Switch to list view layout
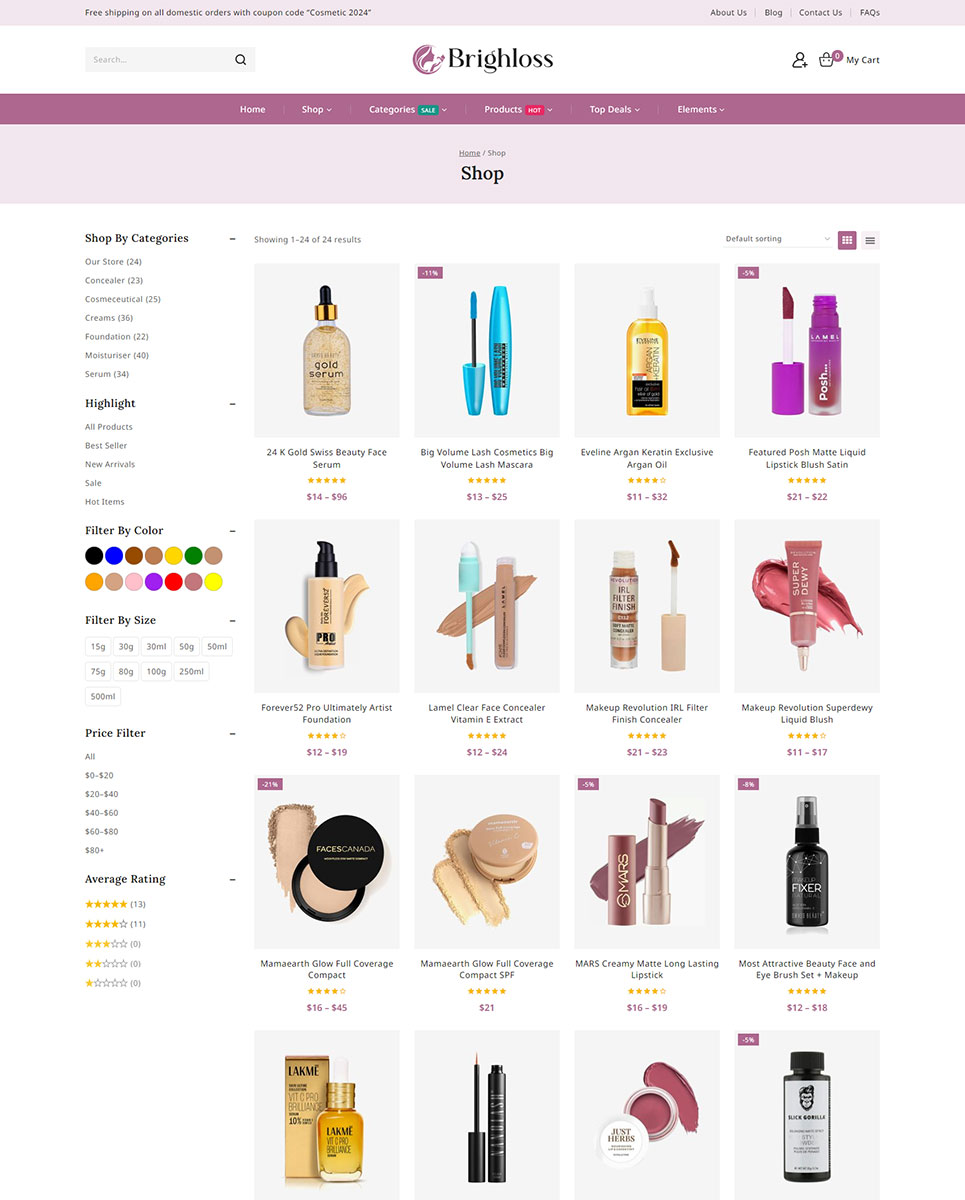Image resolution: width=965 pixels, height=1200 pixels. [870, 240]
